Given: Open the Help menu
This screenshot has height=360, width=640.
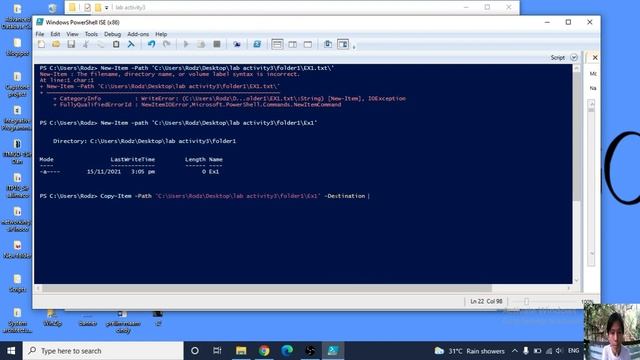Looking at the screenshot, I should 161,34.
